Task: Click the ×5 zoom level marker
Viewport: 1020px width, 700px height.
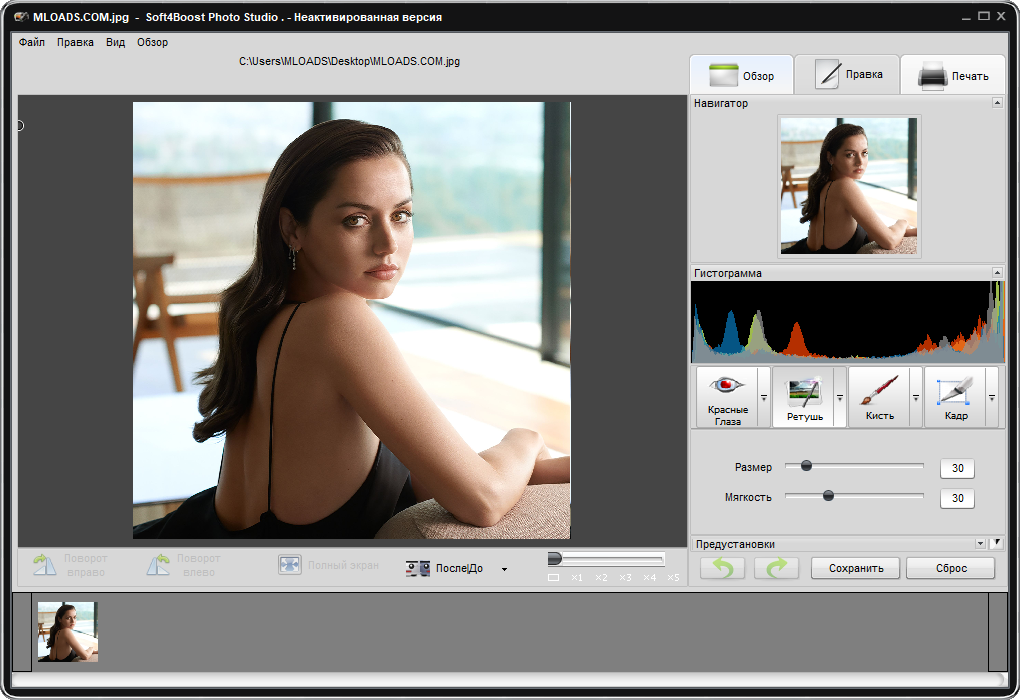Action: tap(673, 578)
